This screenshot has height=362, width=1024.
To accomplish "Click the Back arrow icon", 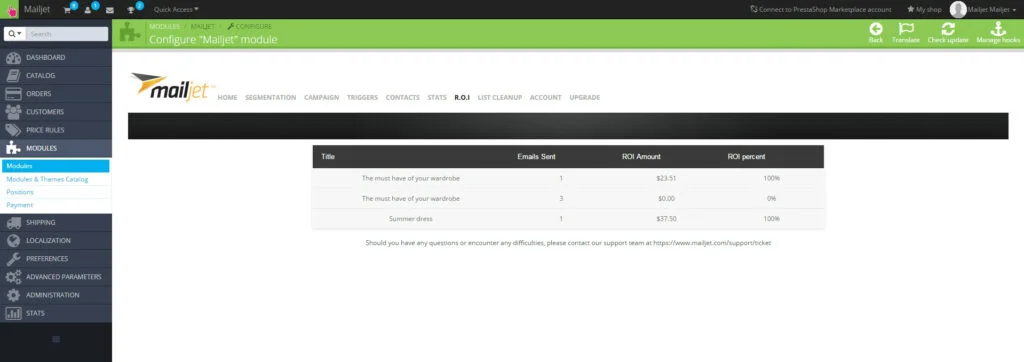I will (876, 29).
